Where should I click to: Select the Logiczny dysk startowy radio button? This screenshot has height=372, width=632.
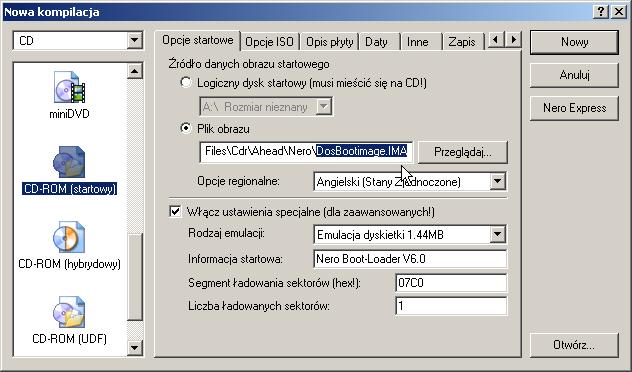coord(186,83)
